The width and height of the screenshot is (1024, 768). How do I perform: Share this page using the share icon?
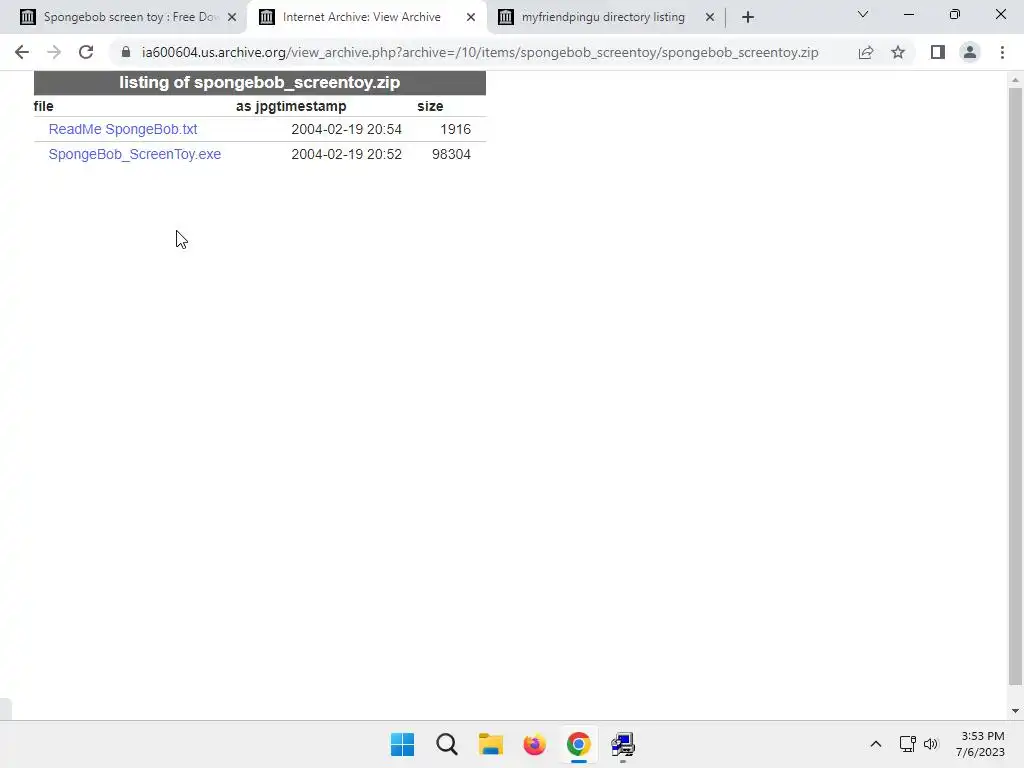coord(866,52)
